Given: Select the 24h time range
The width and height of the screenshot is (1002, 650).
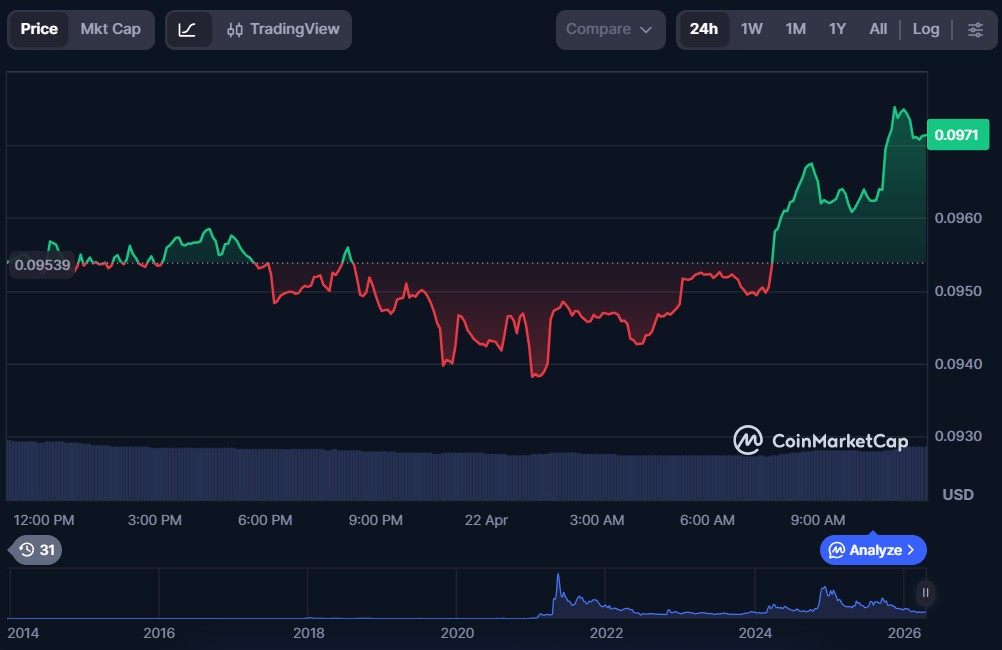Looking at the screenshot, I should click(x=703, y=29).
